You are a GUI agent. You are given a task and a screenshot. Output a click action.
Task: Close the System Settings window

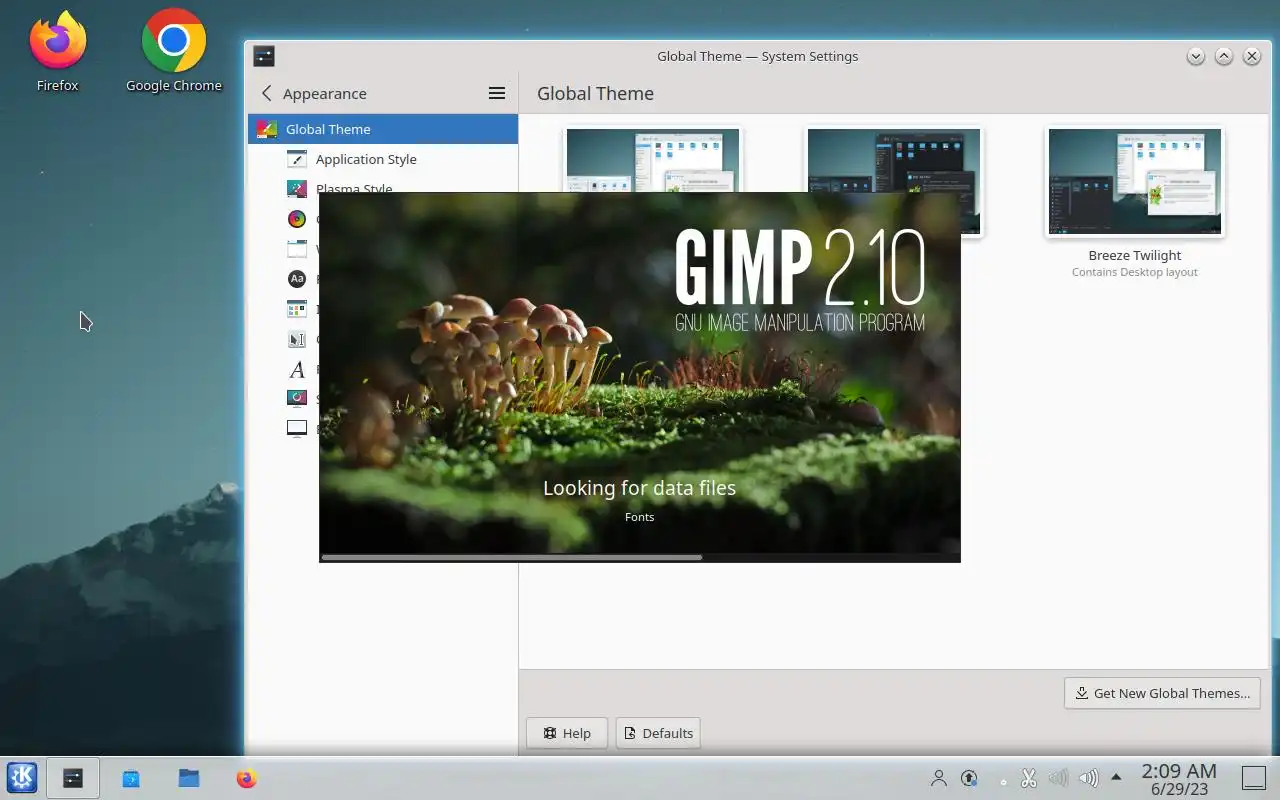tap(1252, 56)
